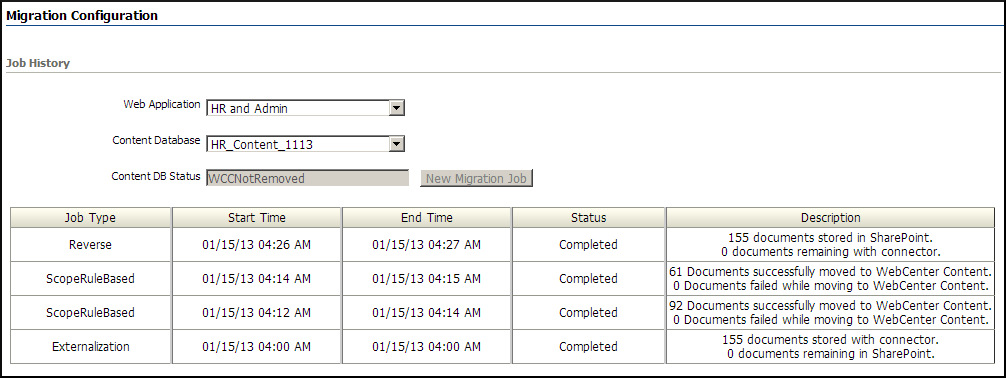Click start time 01/15/13 04:26 AM

tap(257, 245)
